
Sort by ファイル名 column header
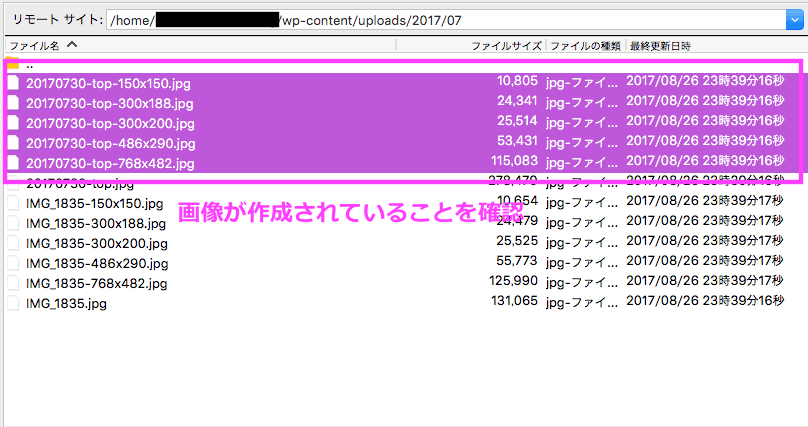(36, 46)
